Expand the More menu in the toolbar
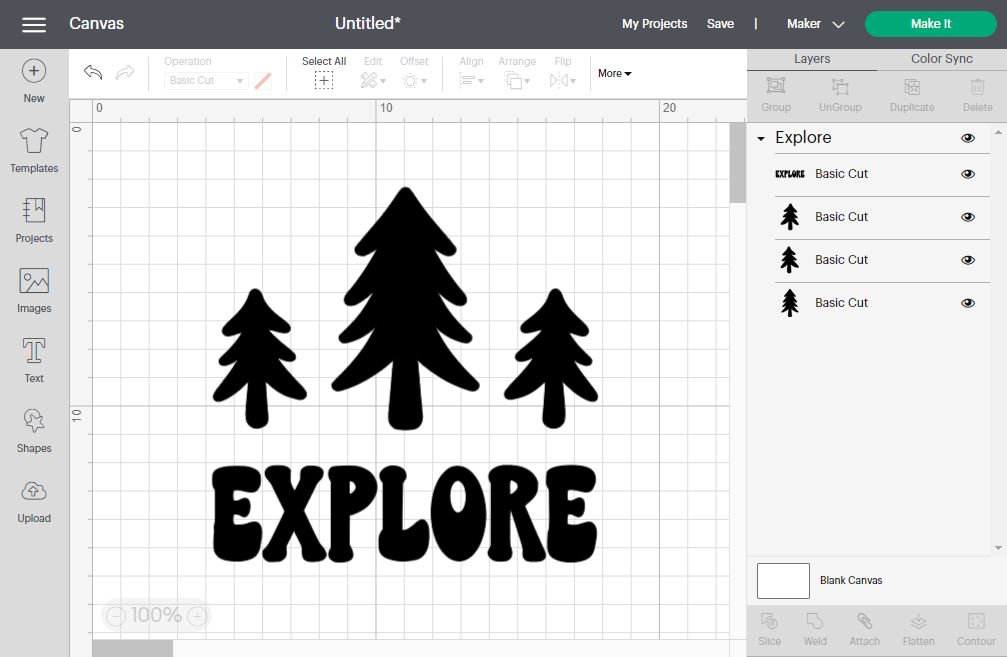Image resolution: width=1007 pixels, height=657 pixels. [x=613, y=73]
